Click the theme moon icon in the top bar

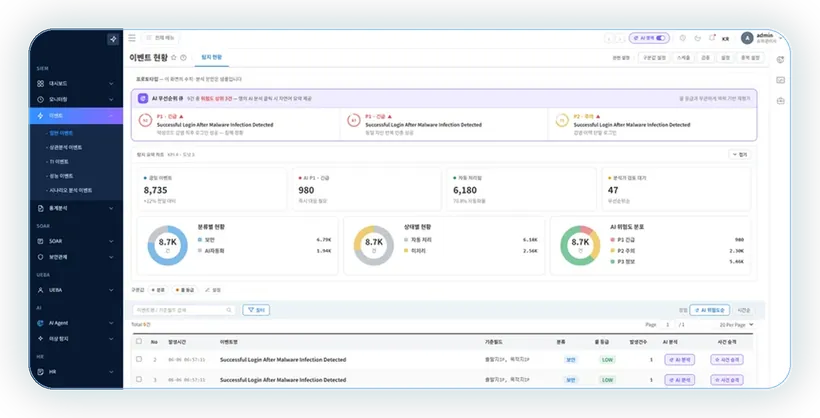click(697, 38)
